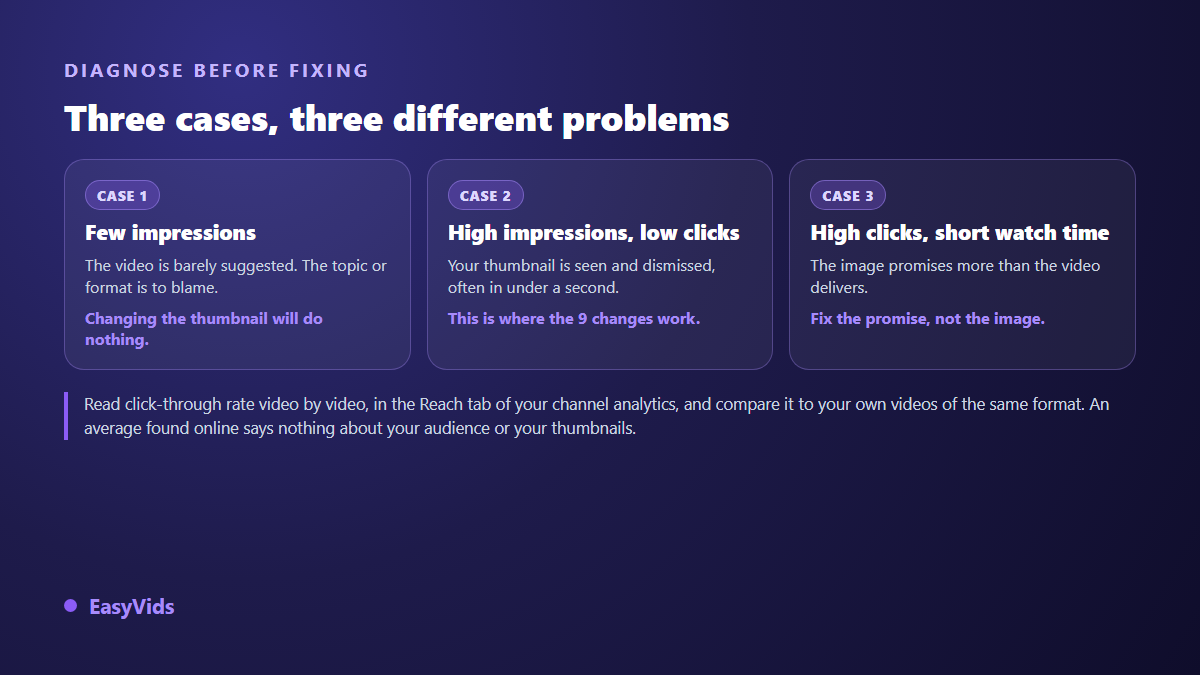Click 'Fix the promise, not the image'

pos(927,319)
